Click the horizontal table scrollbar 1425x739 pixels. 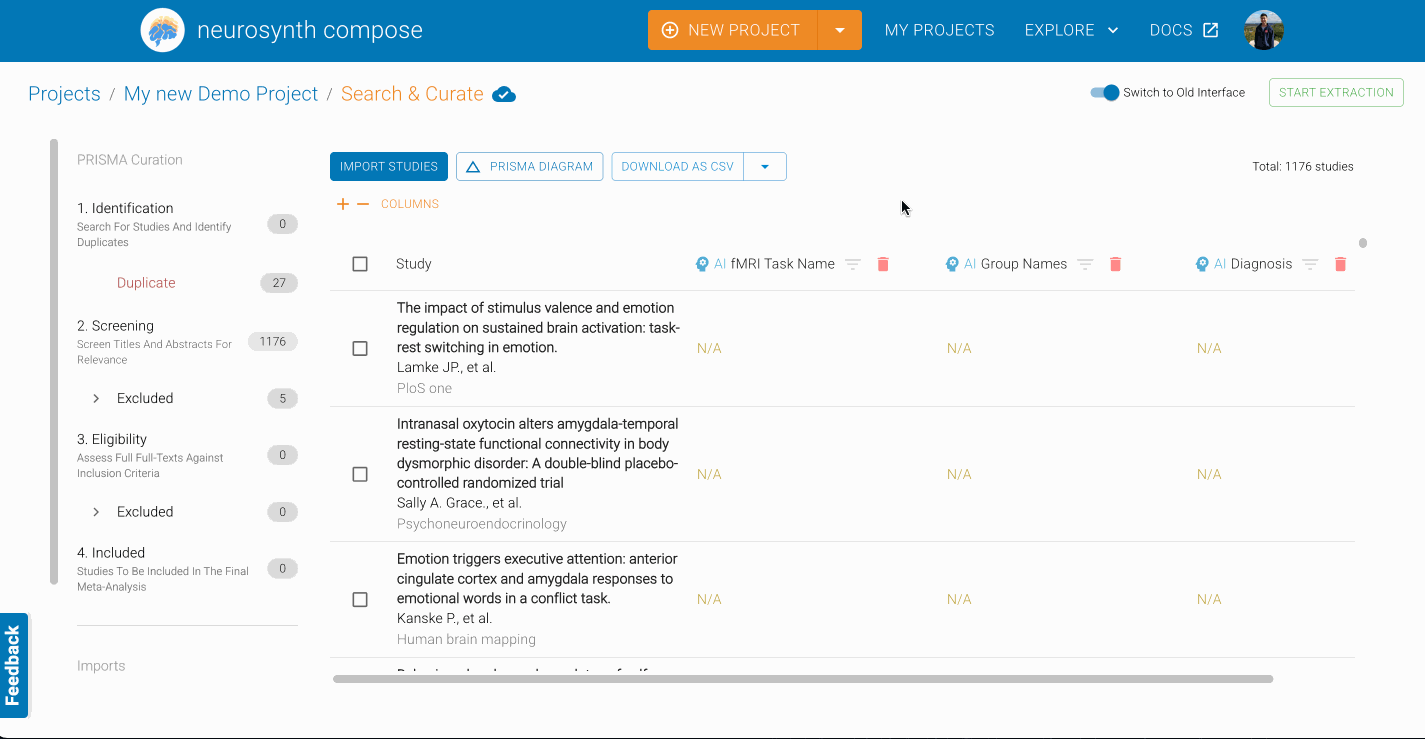(x=803, y=679)
